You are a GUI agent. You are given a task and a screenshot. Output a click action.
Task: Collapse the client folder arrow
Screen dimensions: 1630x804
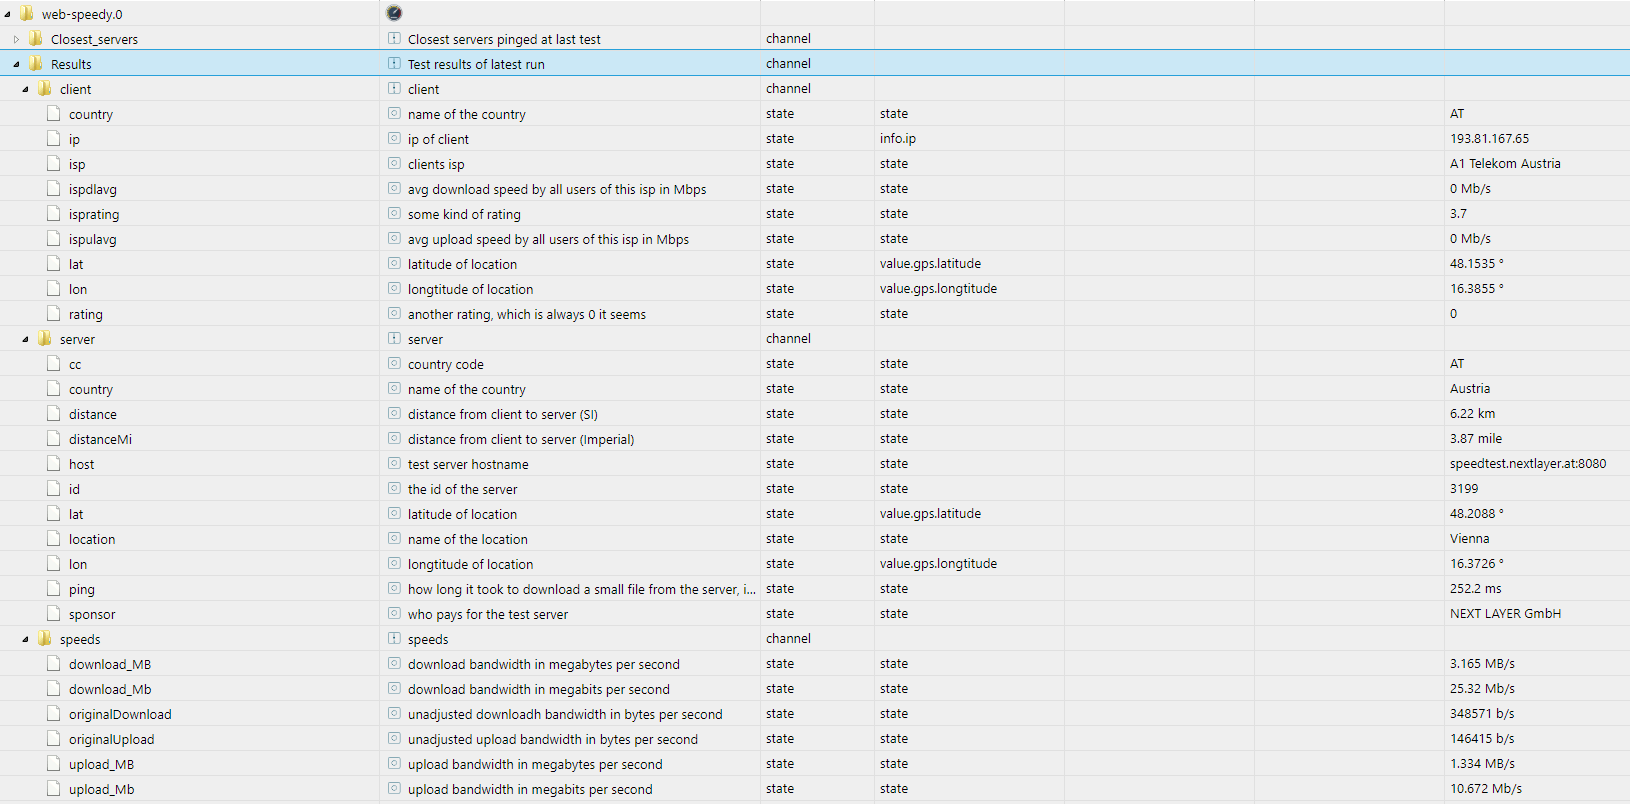(25, 89)
